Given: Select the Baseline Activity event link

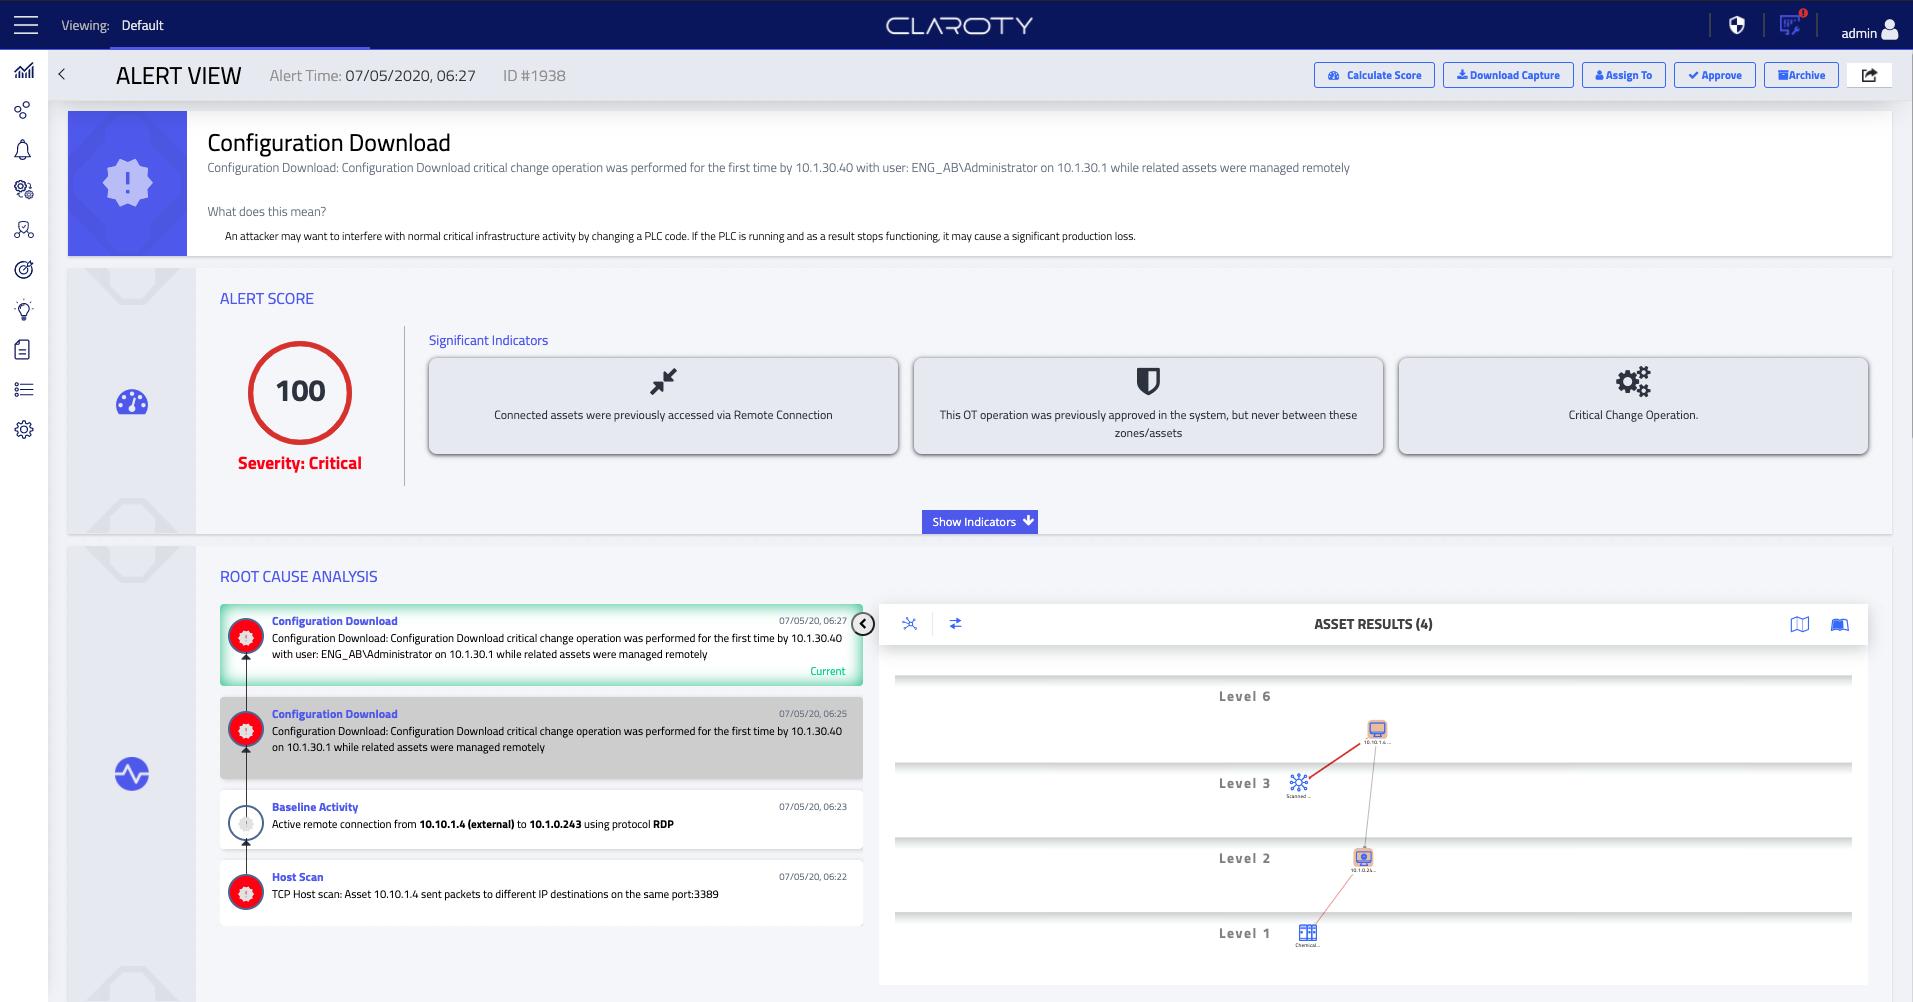Looking at the screenshot, I should (314, 807).
